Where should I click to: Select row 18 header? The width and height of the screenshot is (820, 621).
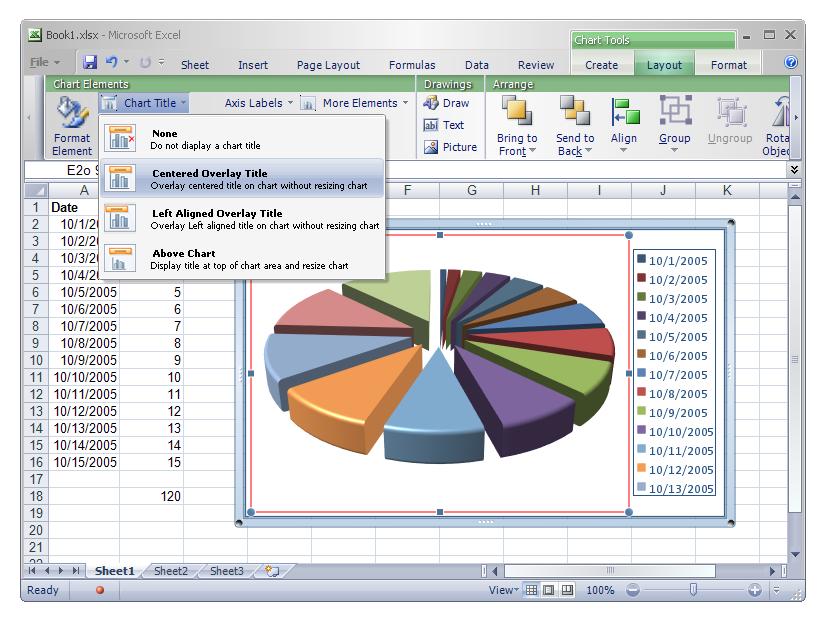(36, 496)
